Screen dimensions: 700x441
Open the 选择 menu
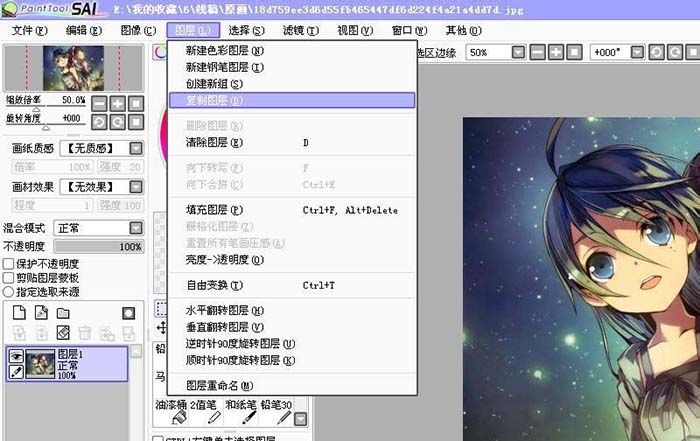tap(246, 30)
